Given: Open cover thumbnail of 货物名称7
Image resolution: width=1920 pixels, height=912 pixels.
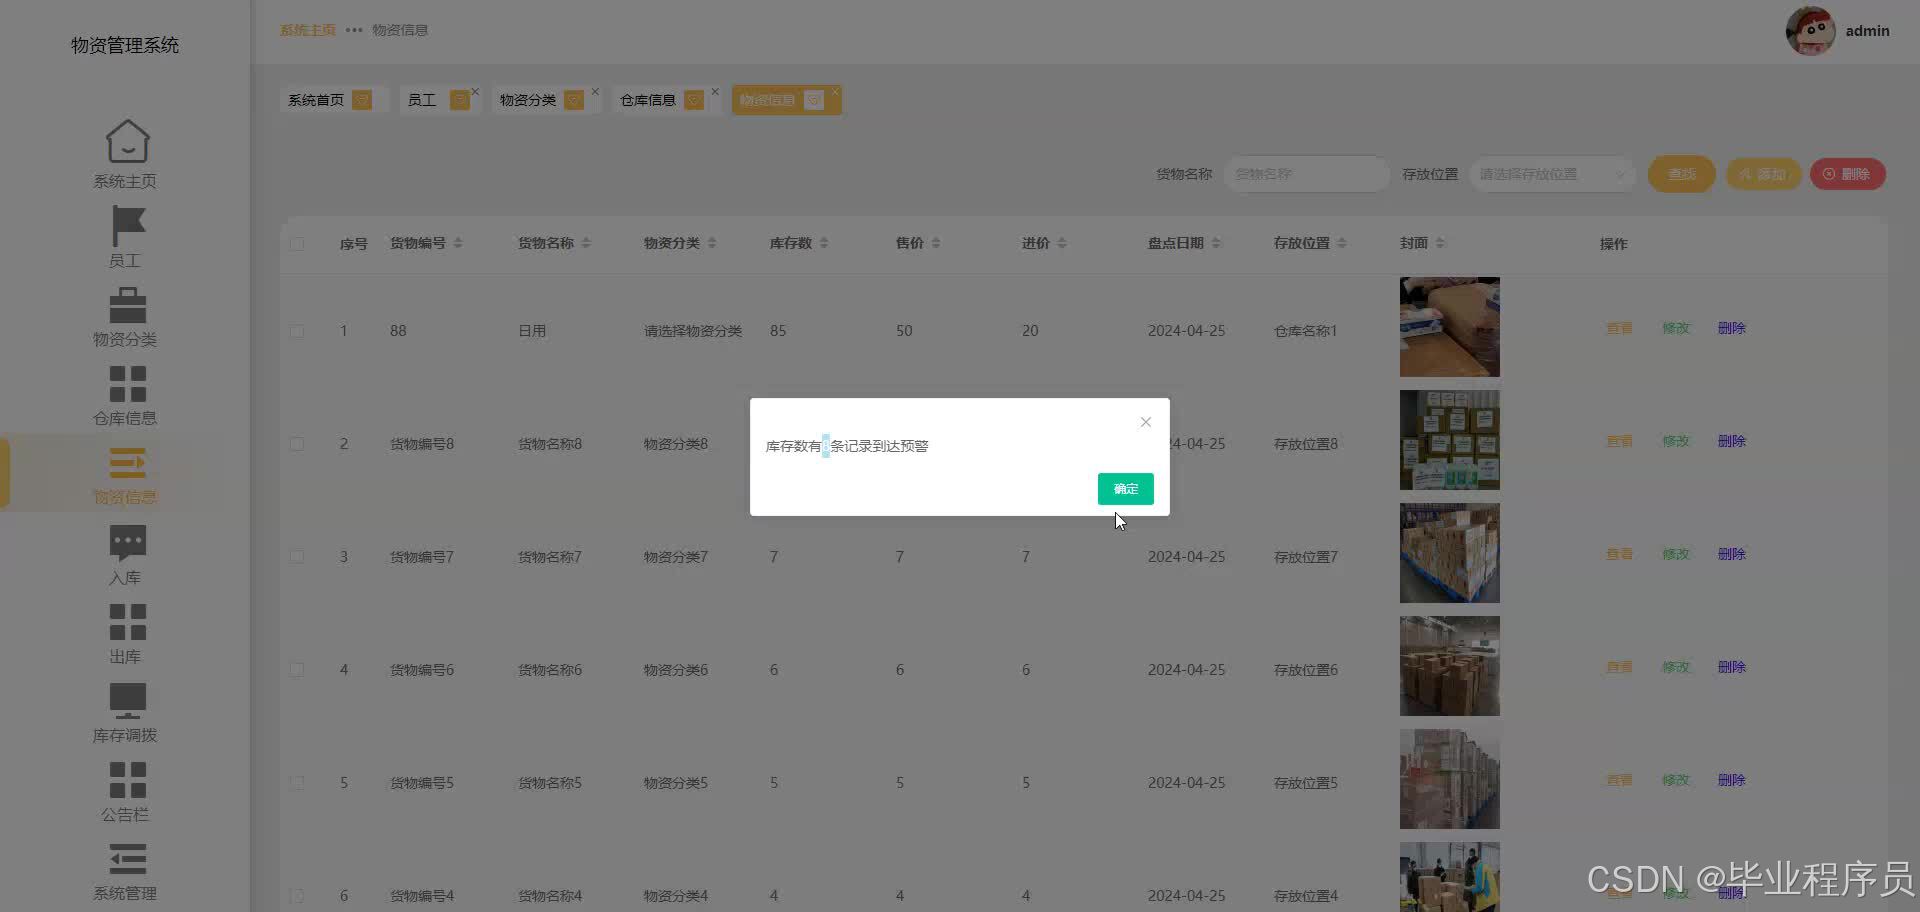Looking at the screenshot, I should 1450,553.
